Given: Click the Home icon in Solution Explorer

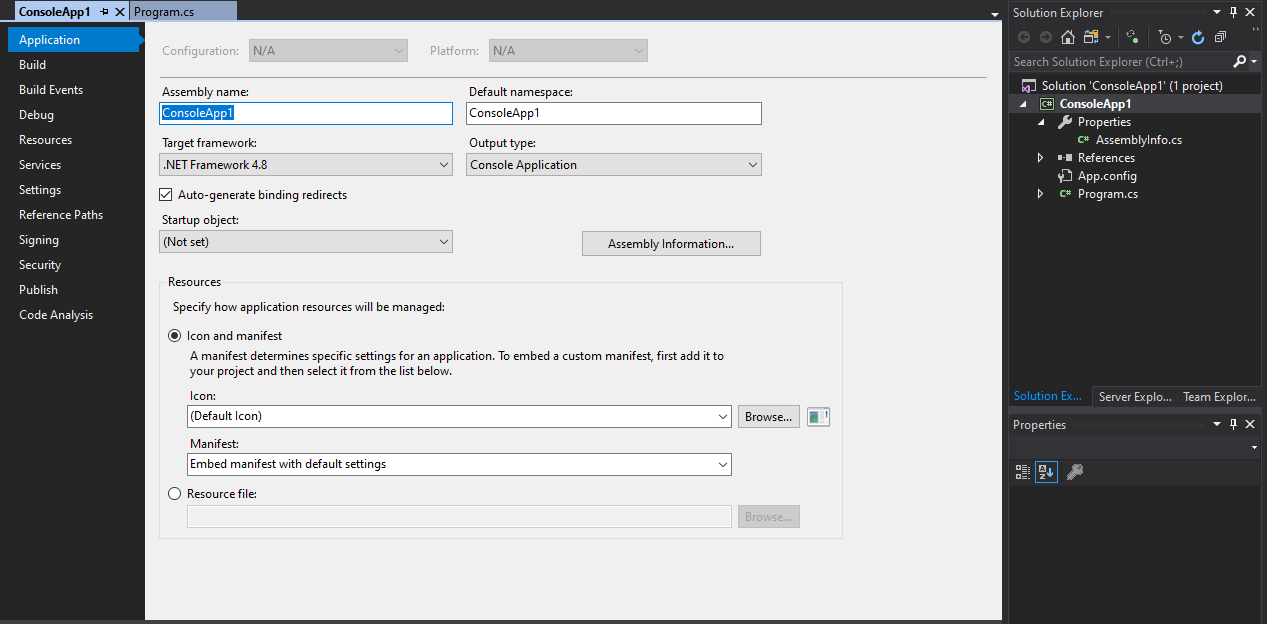Looking at the screenshot, I should (x=1068, y=37).
